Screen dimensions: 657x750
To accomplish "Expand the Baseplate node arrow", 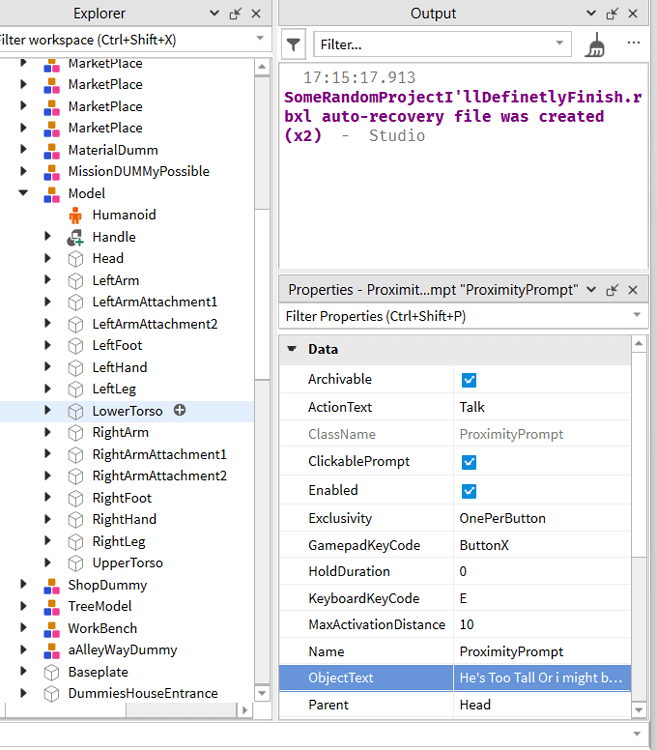I will pyautogui.click(x=23, y=671).
